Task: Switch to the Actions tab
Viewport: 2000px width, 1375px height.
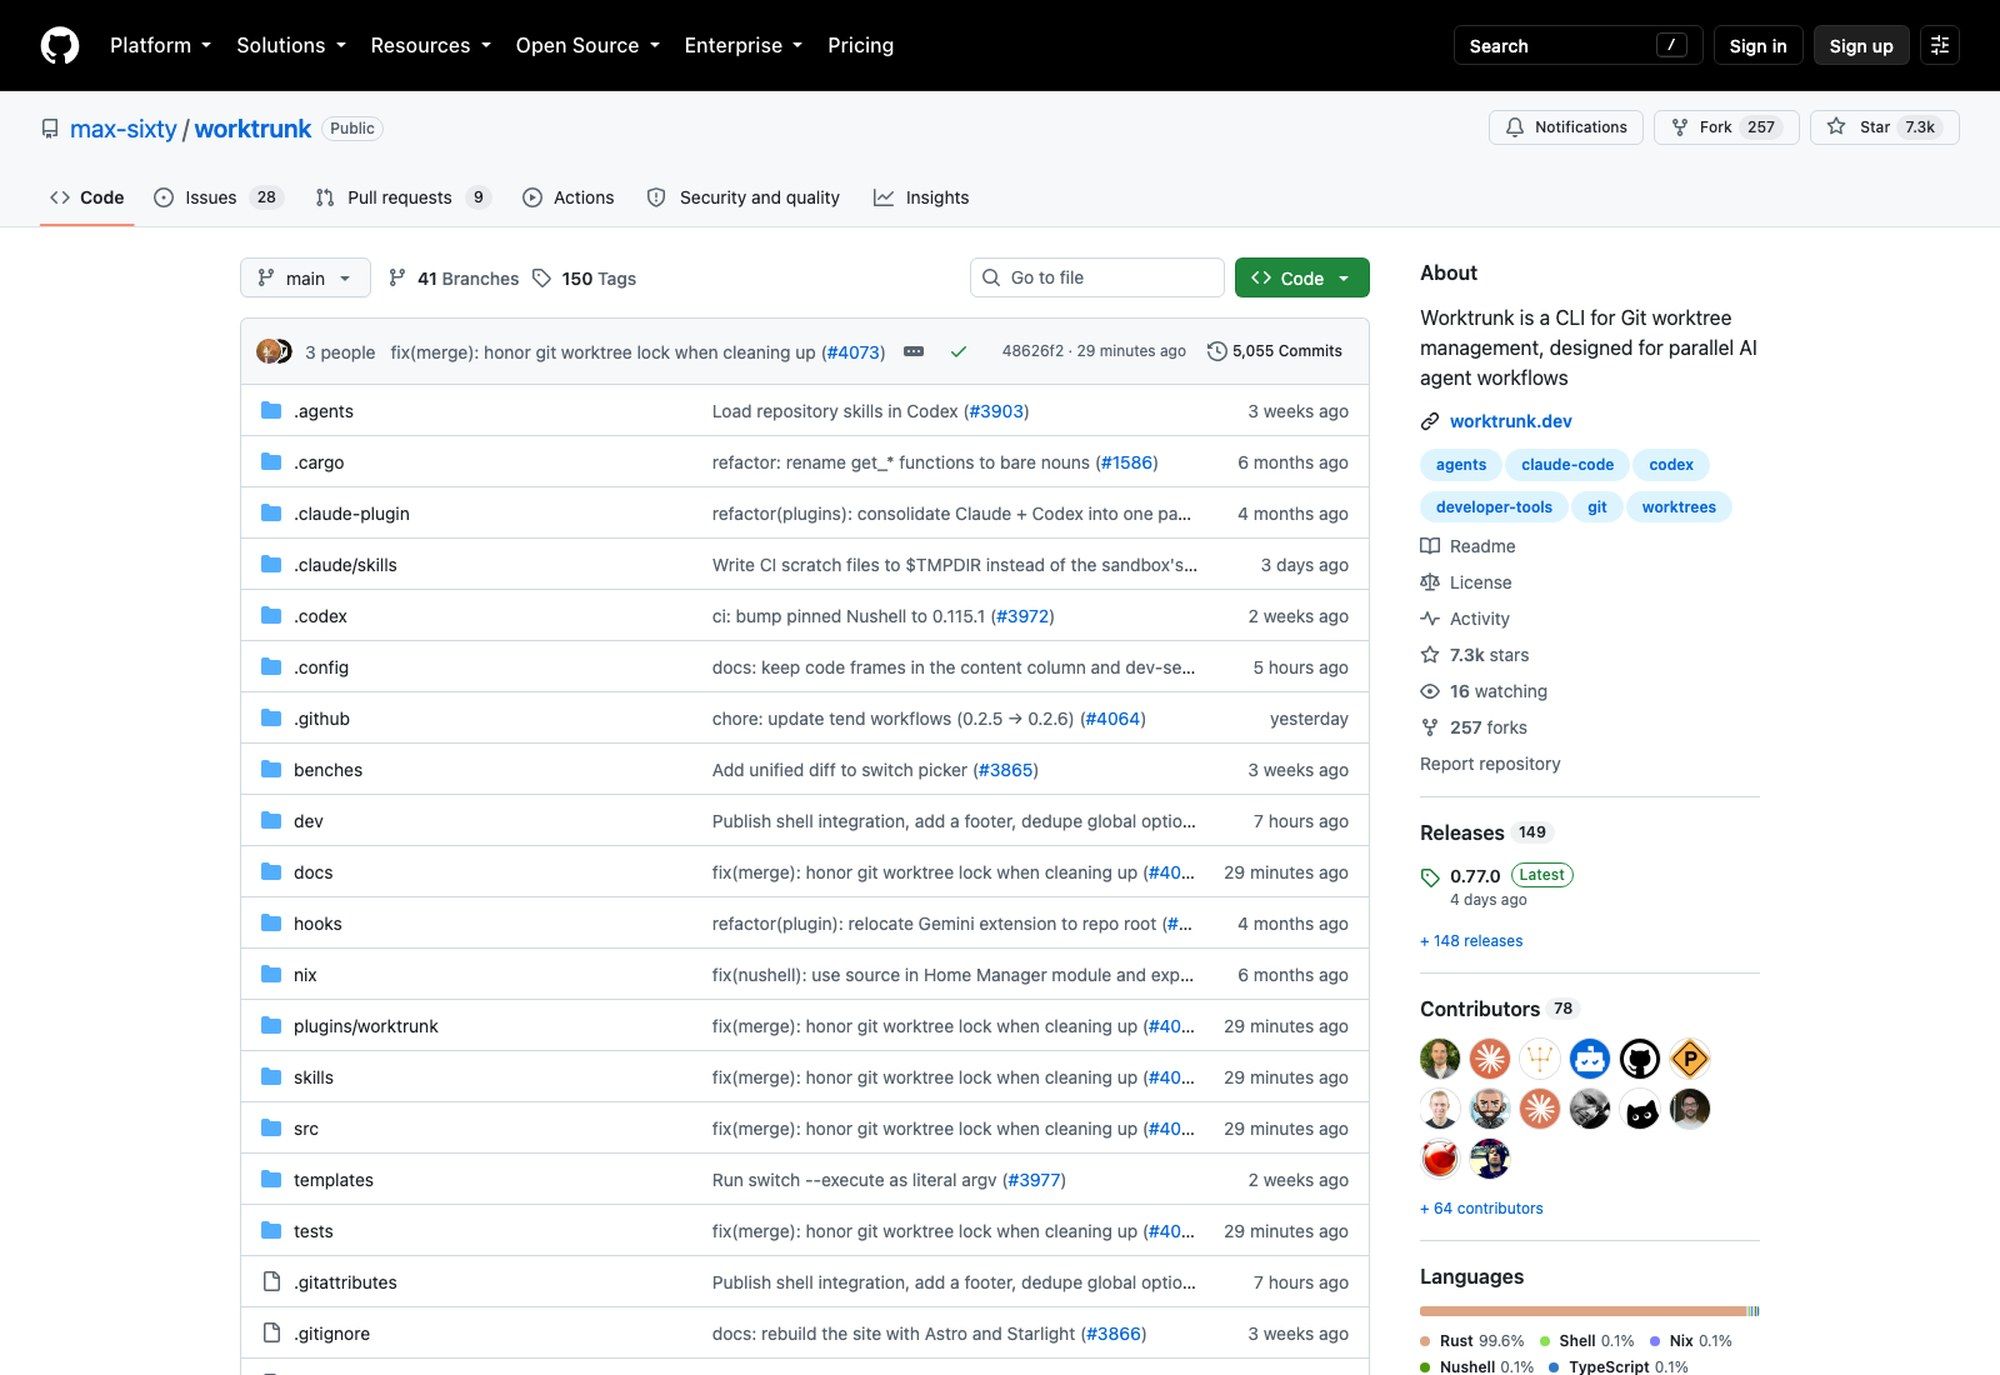Action: click(x=568, y=197)
